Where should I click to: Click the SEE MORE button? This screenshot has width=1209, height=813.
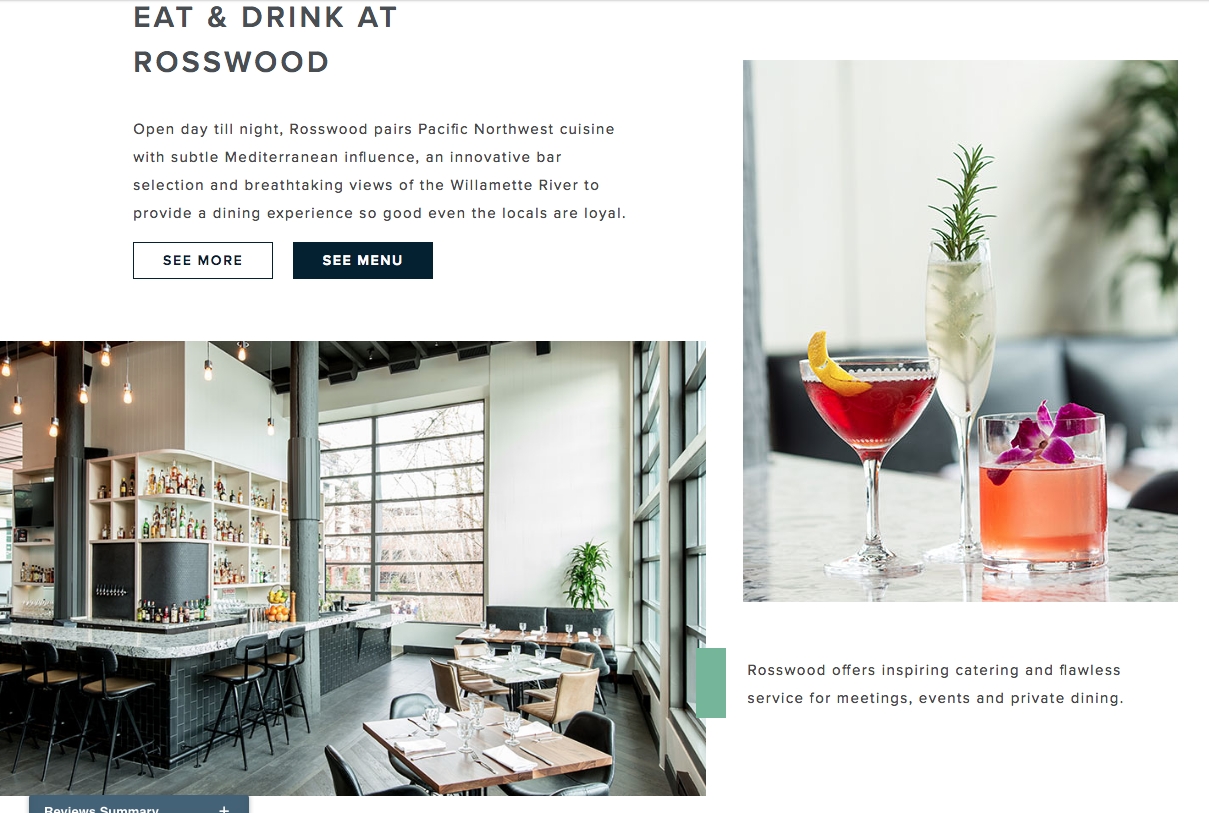pos(203,260)
